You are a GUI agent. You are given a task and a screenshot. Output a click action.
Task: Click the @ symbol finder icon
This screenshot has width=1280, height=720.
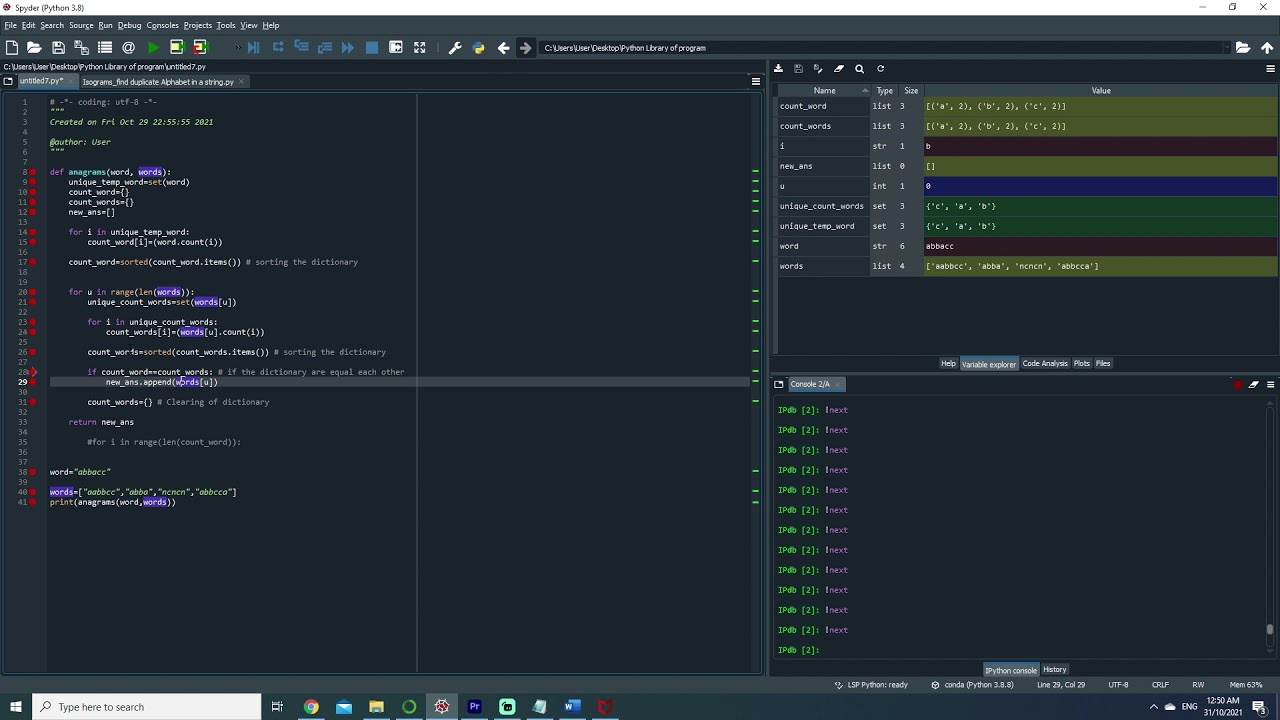pyautogui.click(x=128, y=47)
